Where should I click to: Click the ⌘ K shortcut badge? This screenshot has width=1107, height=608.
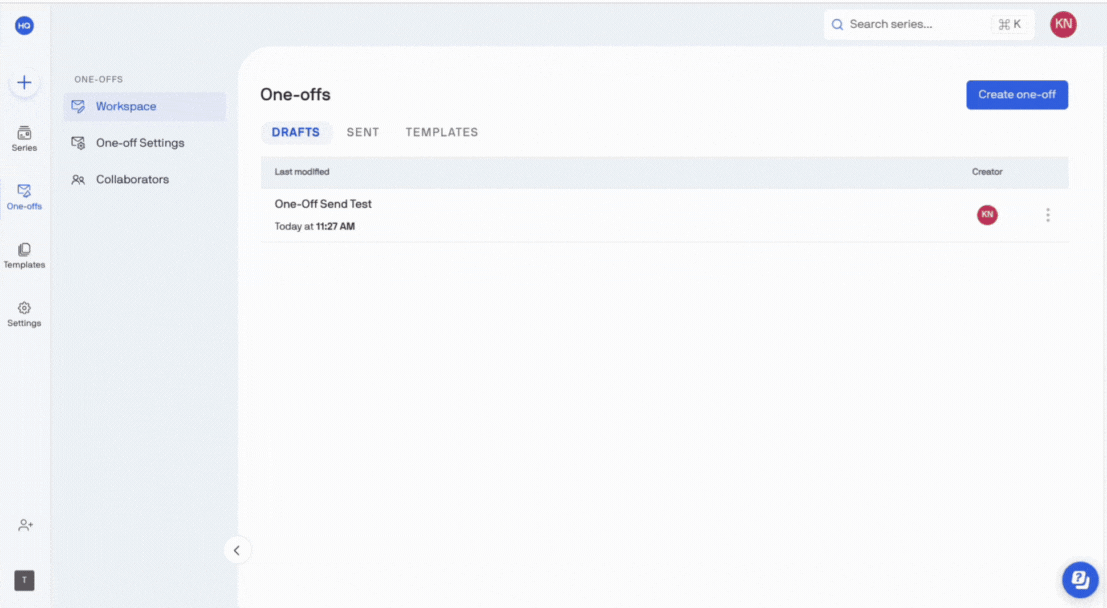(x=1010, y=25)
